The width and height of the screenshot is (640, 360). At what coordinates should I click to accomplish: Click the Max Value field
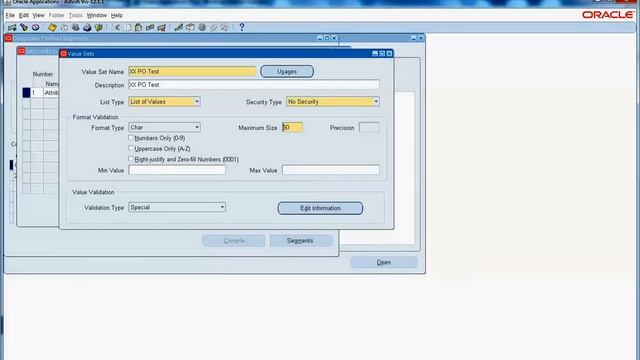click(331, 170)
